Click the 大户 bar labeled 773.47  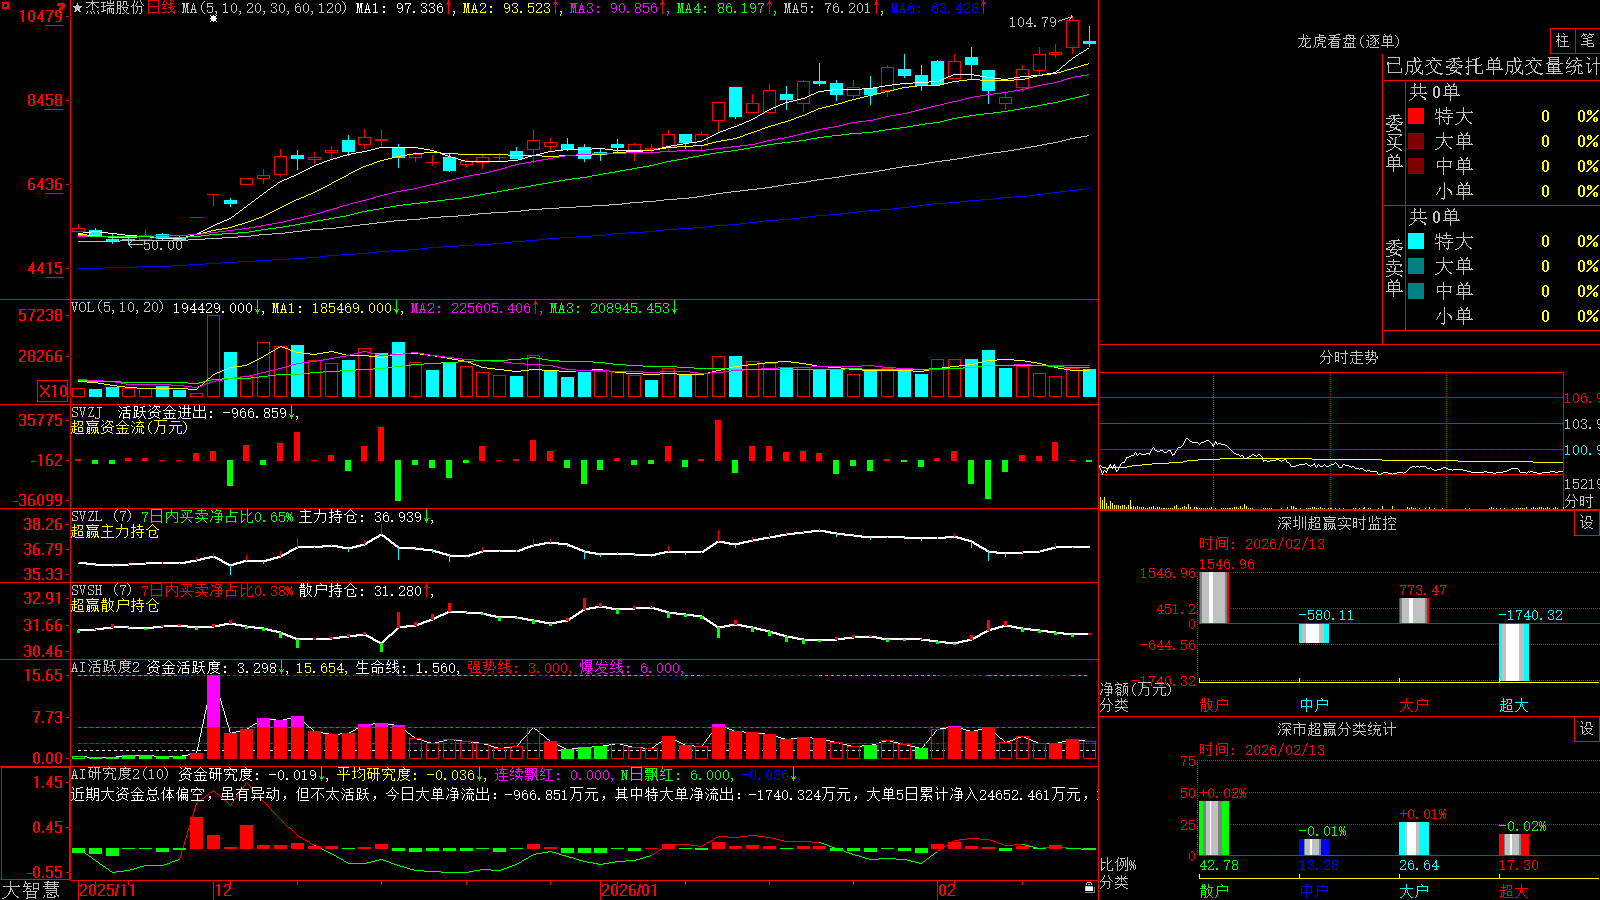coord(1414,611)
